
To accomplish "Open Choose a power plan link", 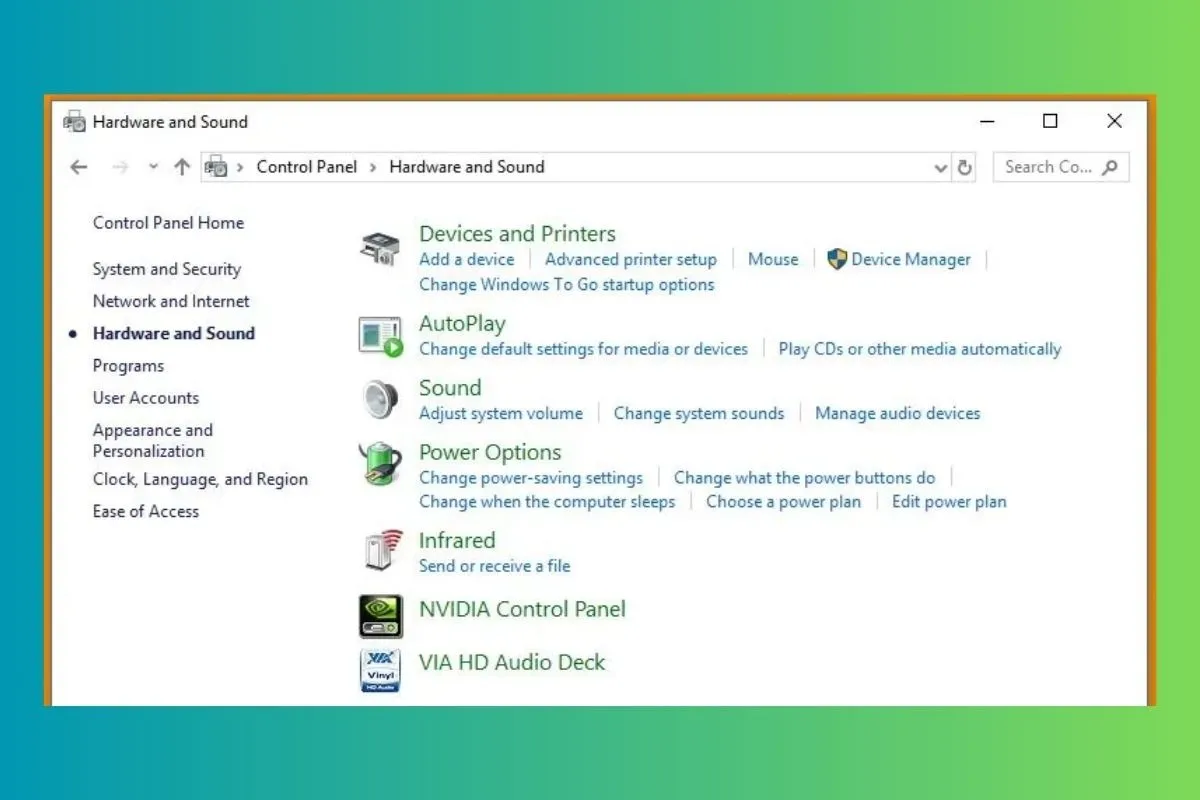I will (782, 502).
